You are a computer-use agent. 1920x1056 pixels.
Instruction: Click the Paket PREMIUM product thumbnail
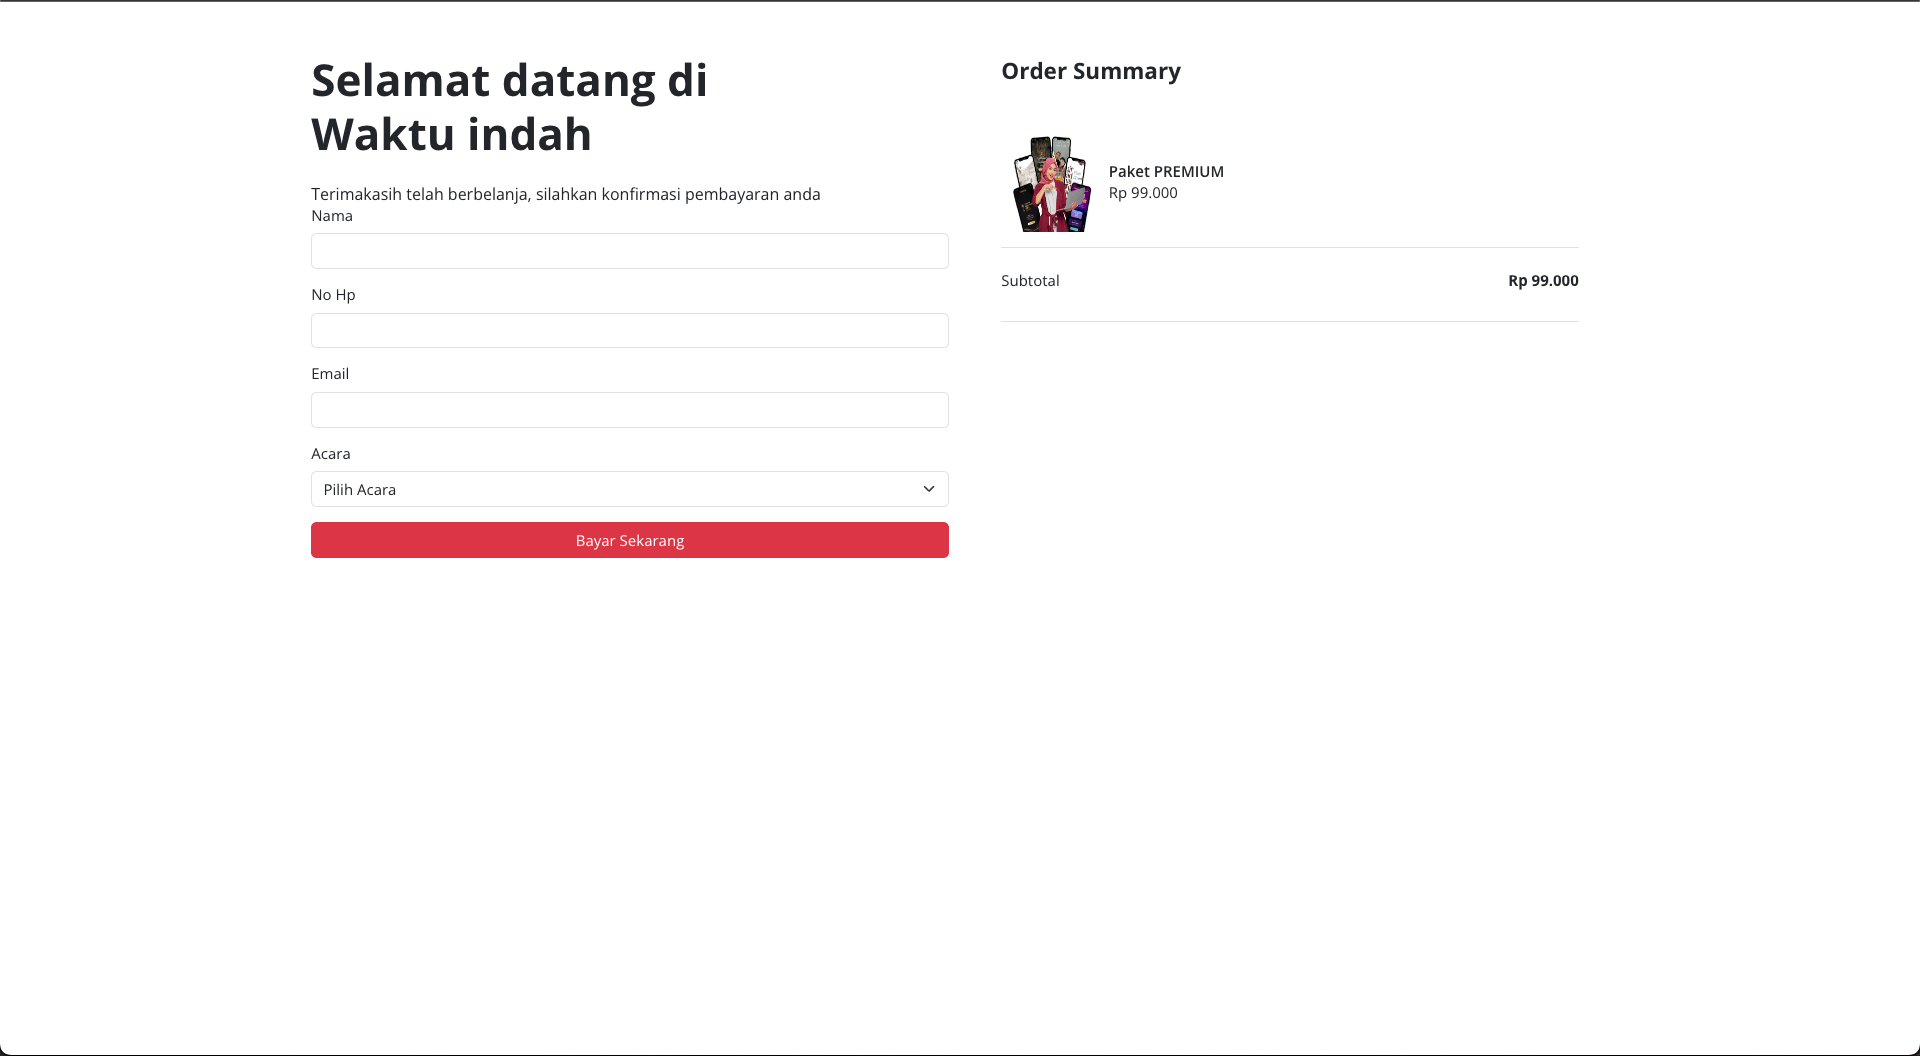(1051, 184)
